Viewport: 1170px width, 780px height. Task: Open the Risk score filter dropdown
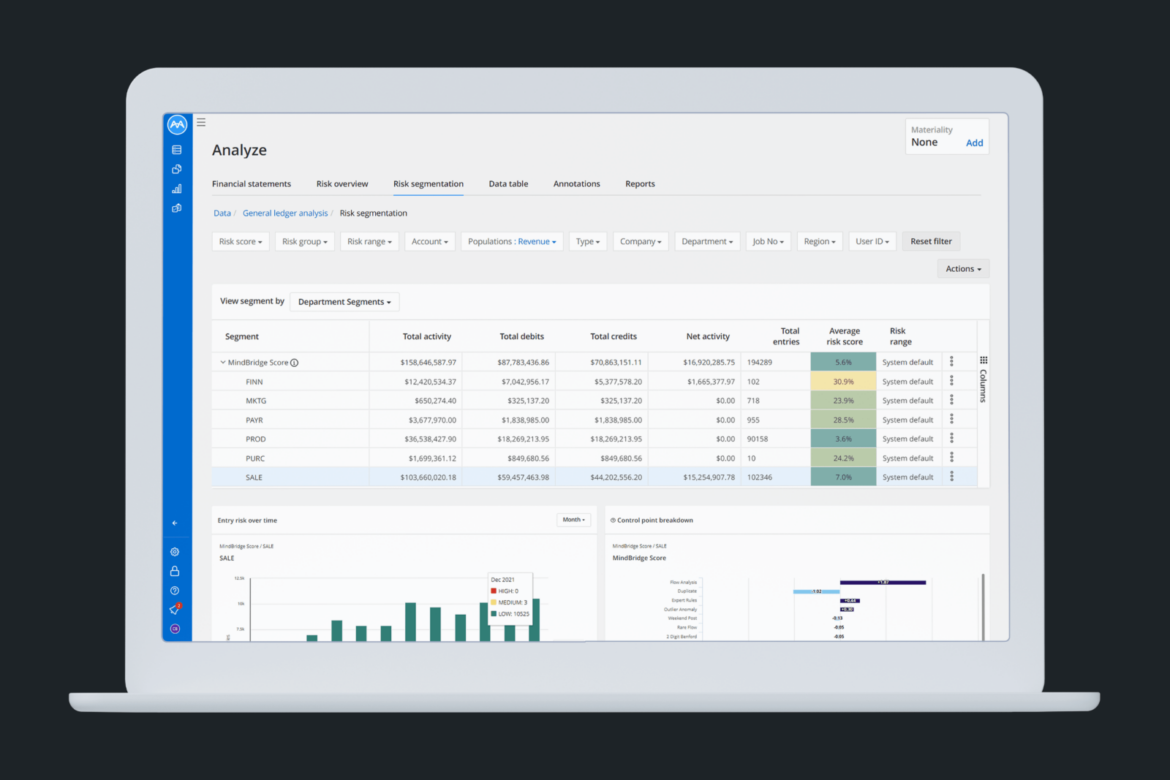coord(240,241)
